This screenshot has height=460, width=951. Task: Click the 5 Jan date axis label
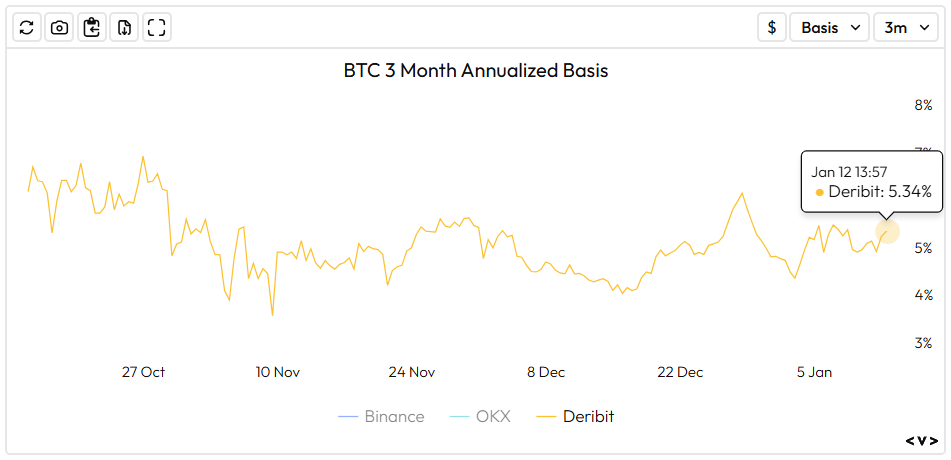(814, 372)
